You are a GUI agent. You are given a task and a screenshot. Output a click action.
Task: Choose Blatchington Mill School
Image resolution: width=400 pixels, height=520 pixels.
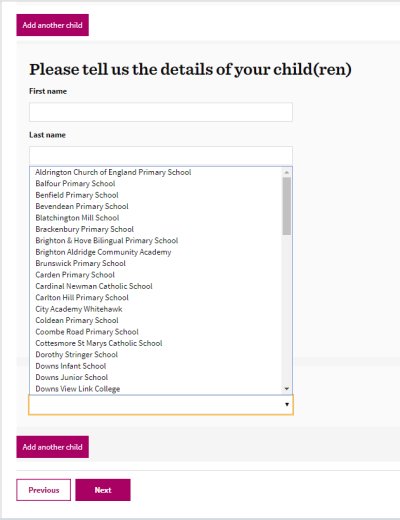click(x=156, y=218)
